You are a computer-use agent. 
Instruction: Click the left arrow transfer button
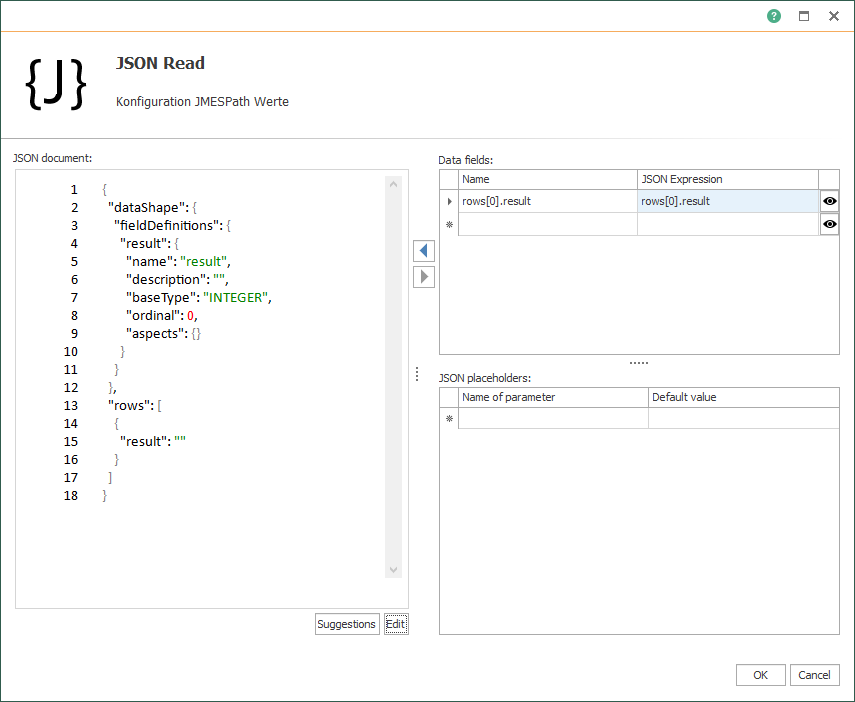pyautogui.click(x=424, y=250)
